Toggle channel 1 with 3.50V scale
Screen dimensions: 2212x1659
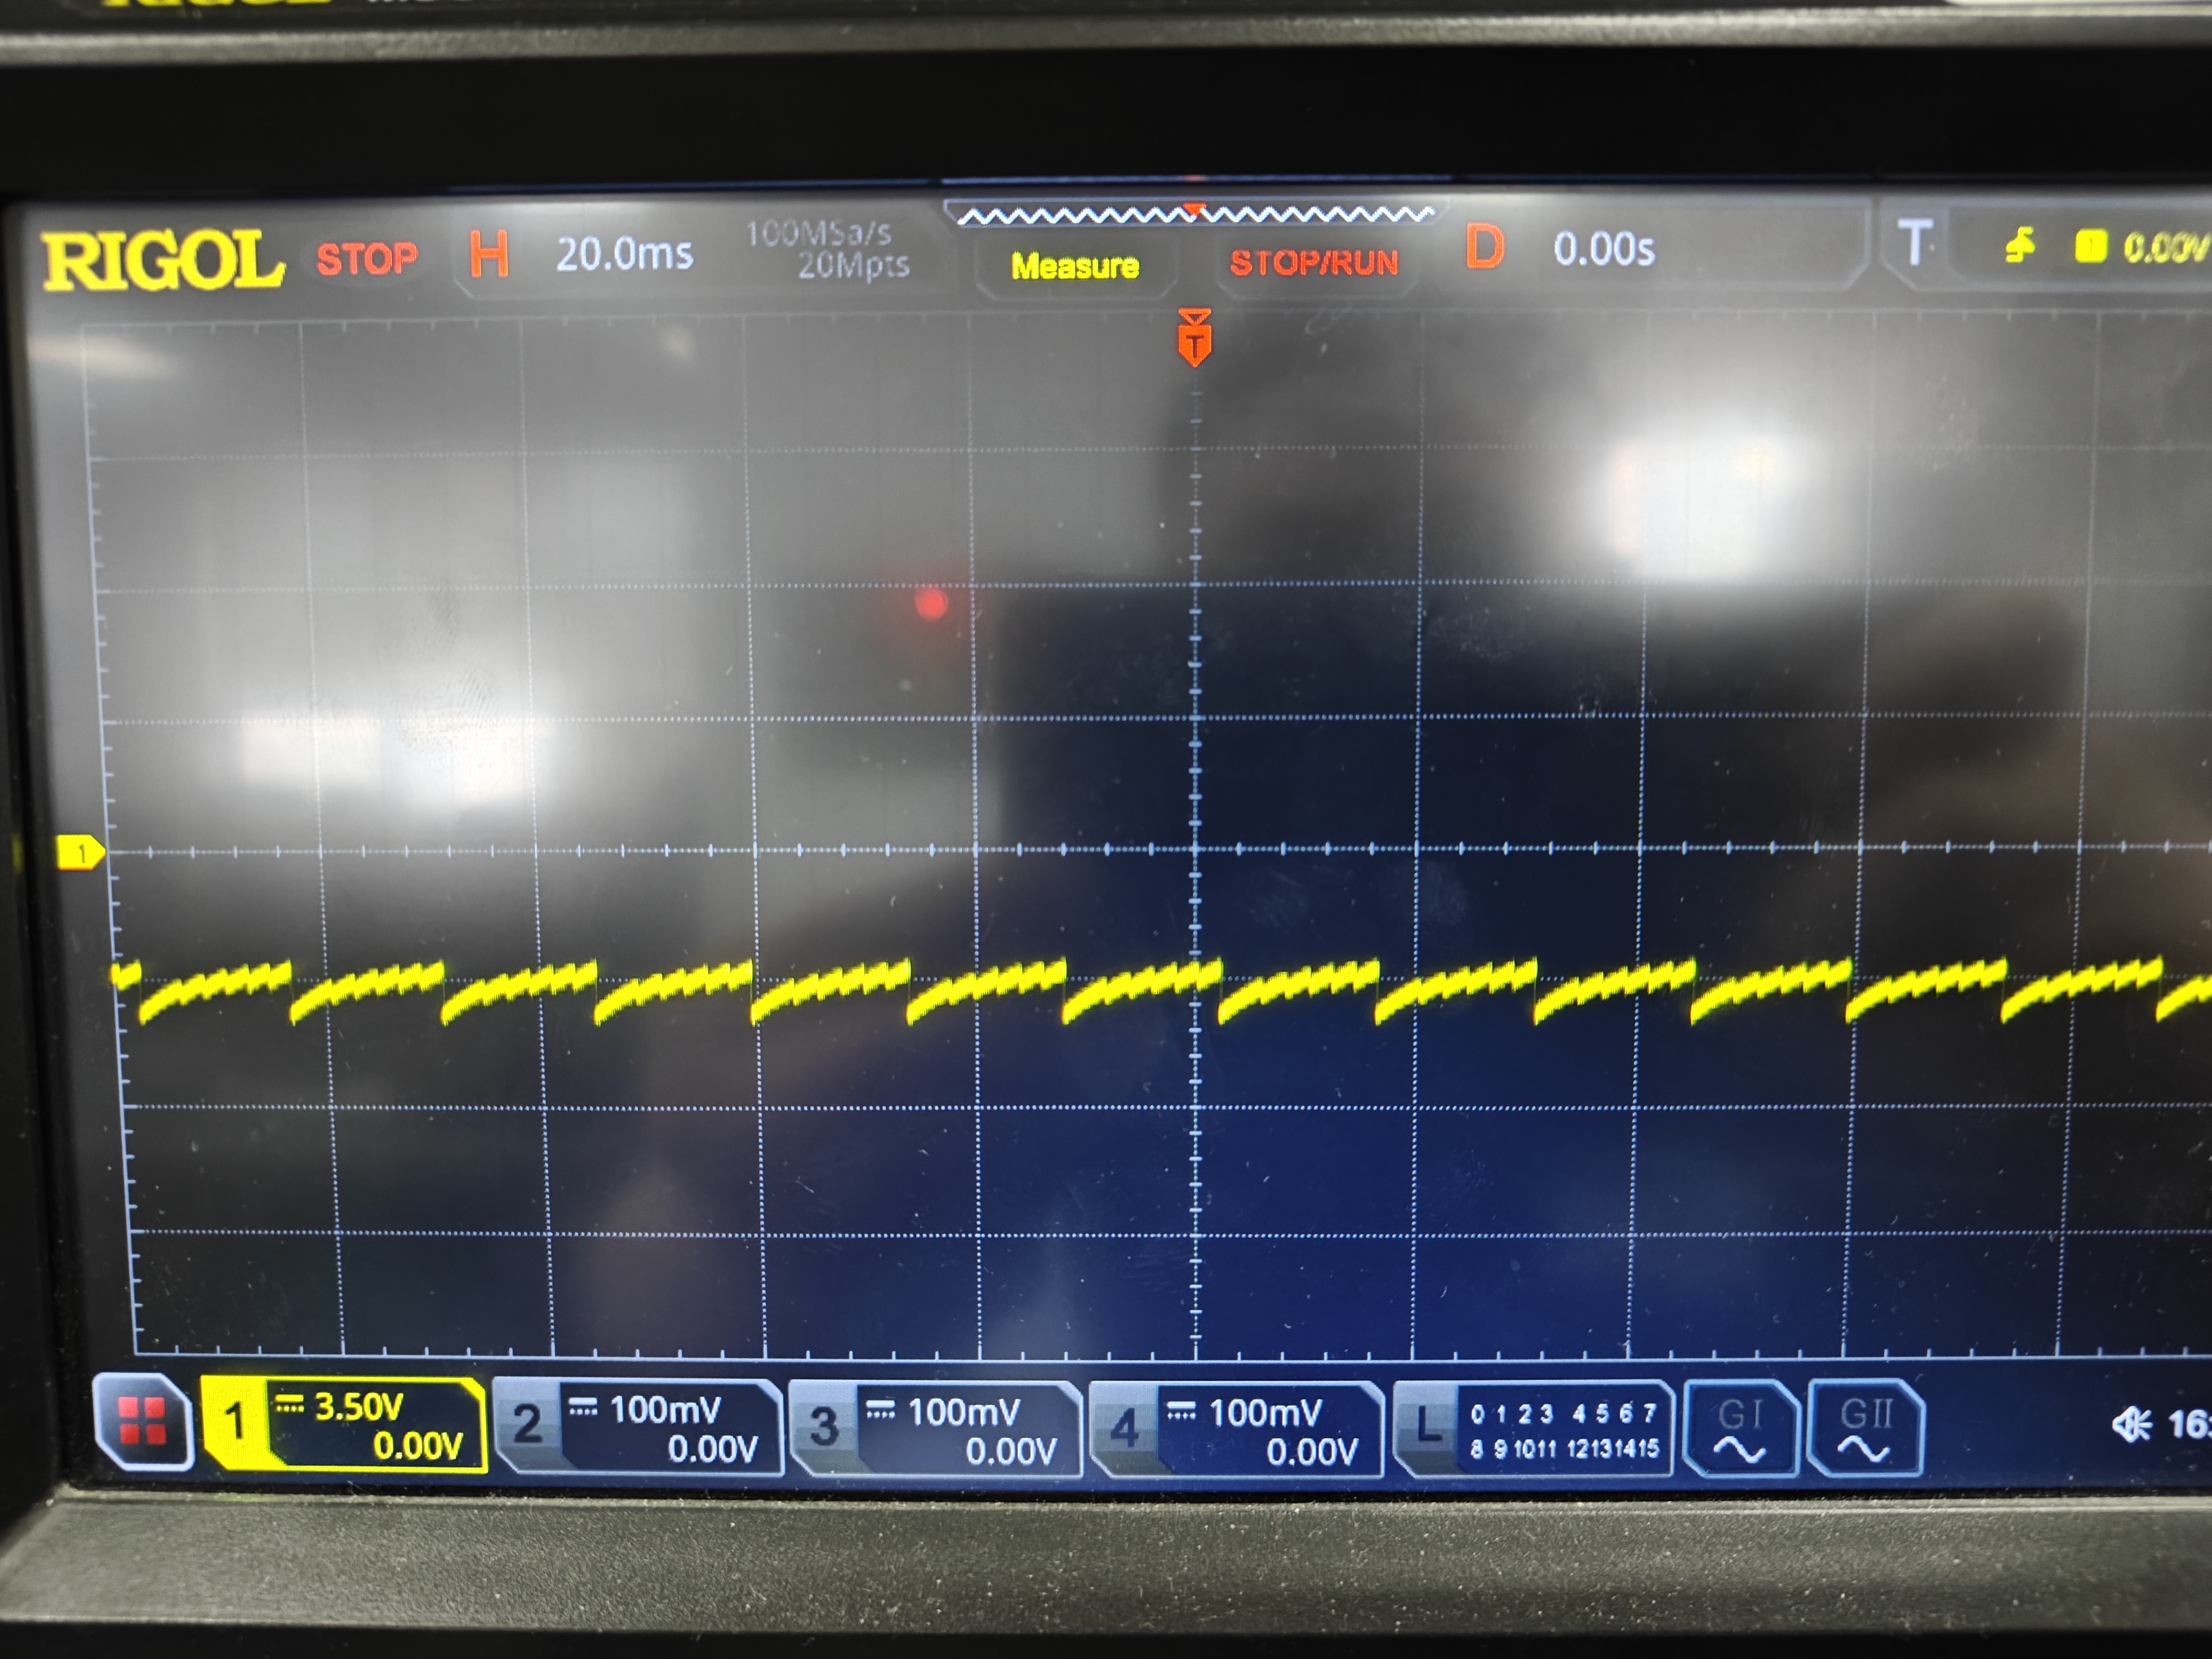pyautogui.click(x=343, y=1424)
